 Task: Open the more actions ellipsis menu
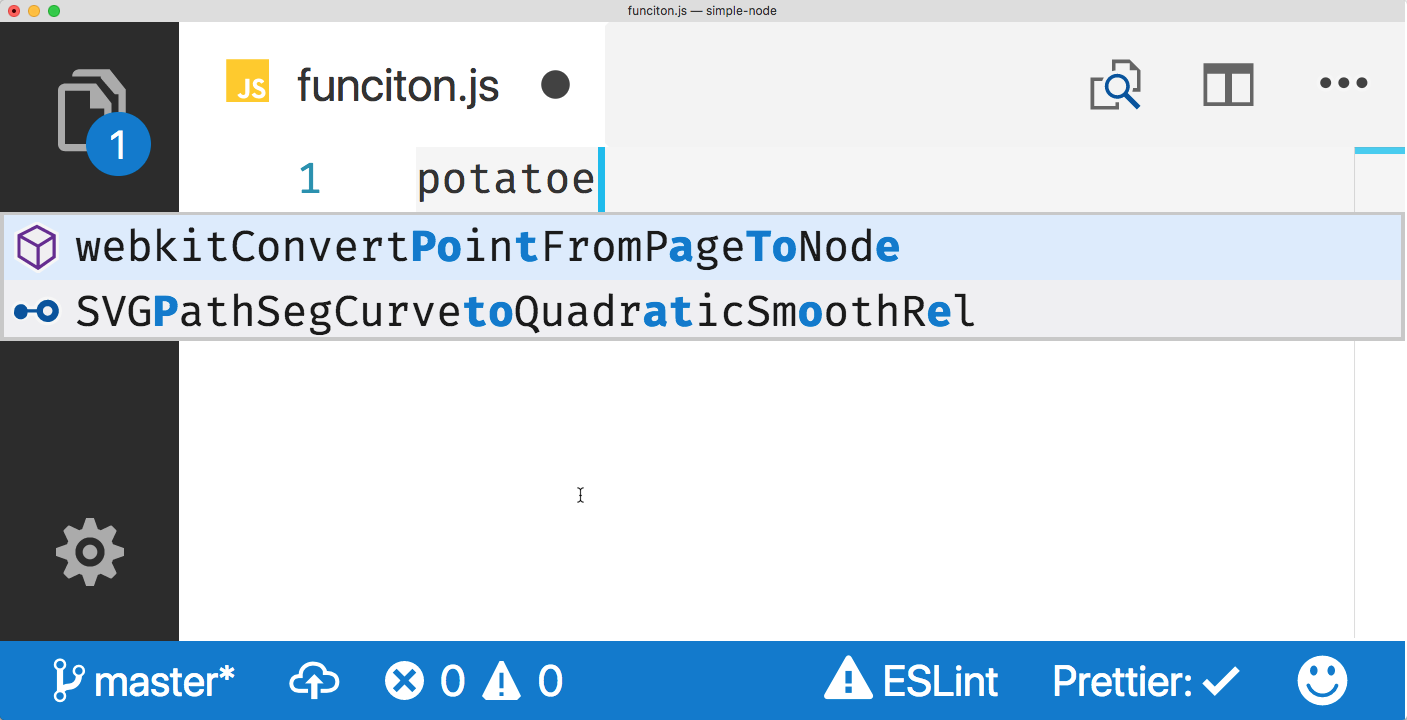point(1343,84)
